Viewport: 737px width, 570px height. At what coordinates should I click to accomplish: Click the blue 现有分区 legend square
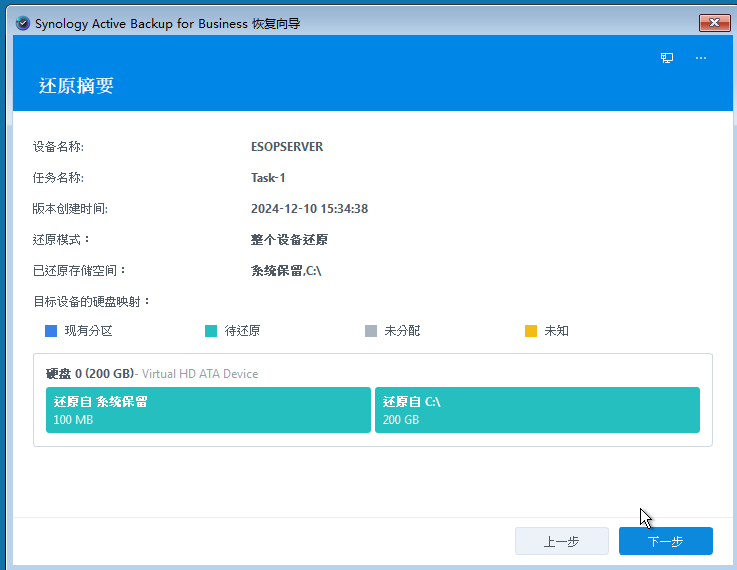51,331
